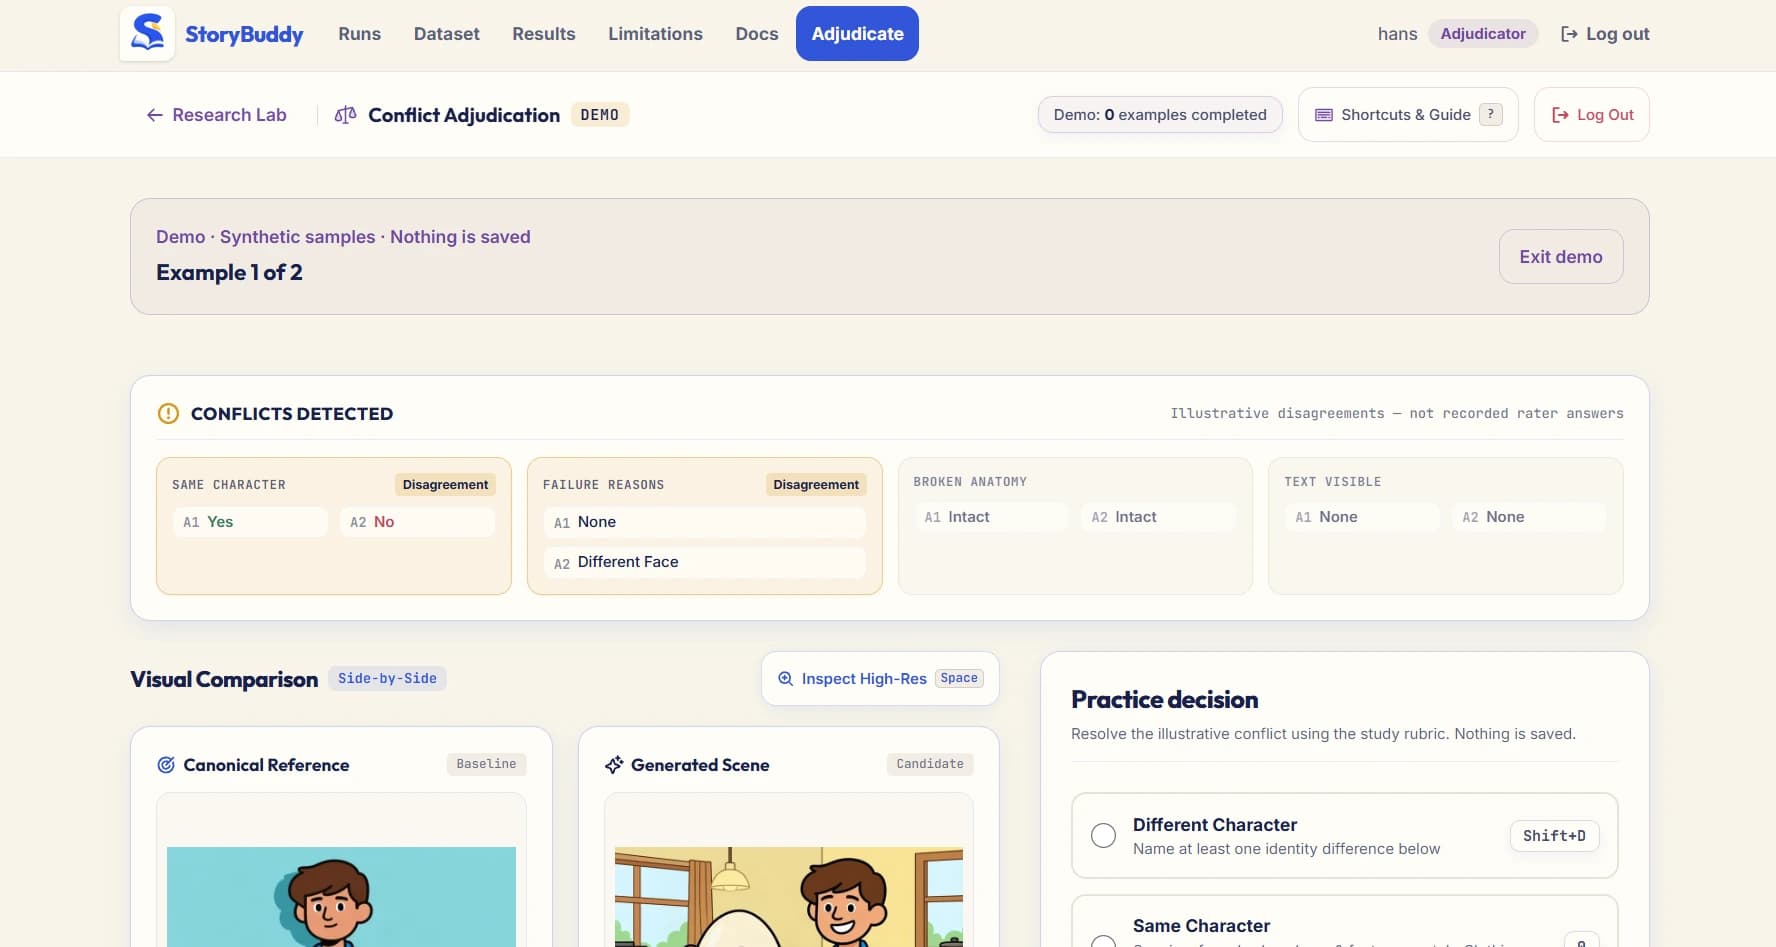1776x947 pixels.
Task: Click the 'Demo: 0 examples completed' pill
Action: [1160, 115]
